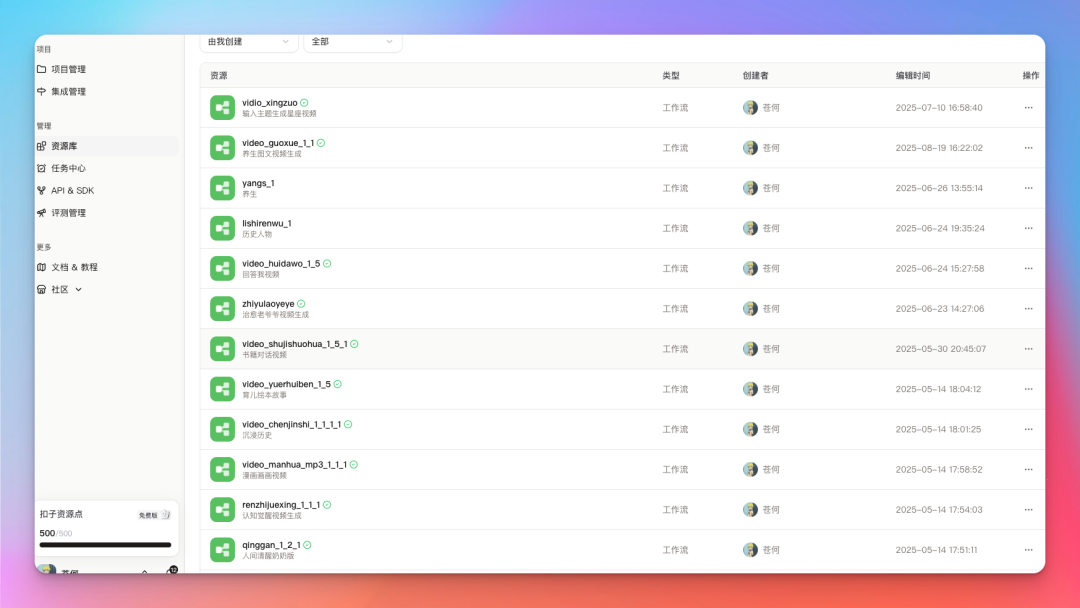Click the folder icon for 项目管理
Viewport: 1080px width, 608px height.
tap(42, 69)
